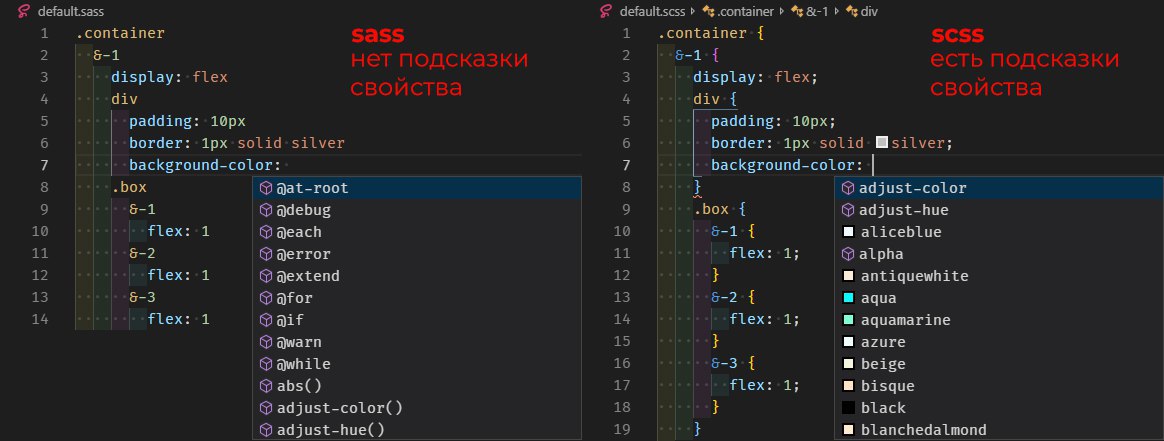
Task: Click the bisque color swatch
Action: coord(849,386)
